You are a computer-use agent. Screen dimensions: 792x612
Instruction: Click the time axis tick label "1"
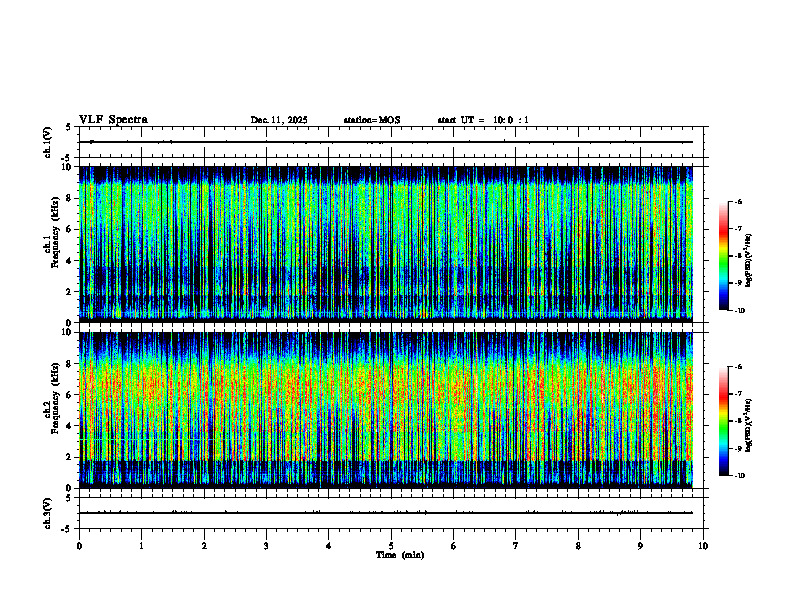tap(141, 546)
